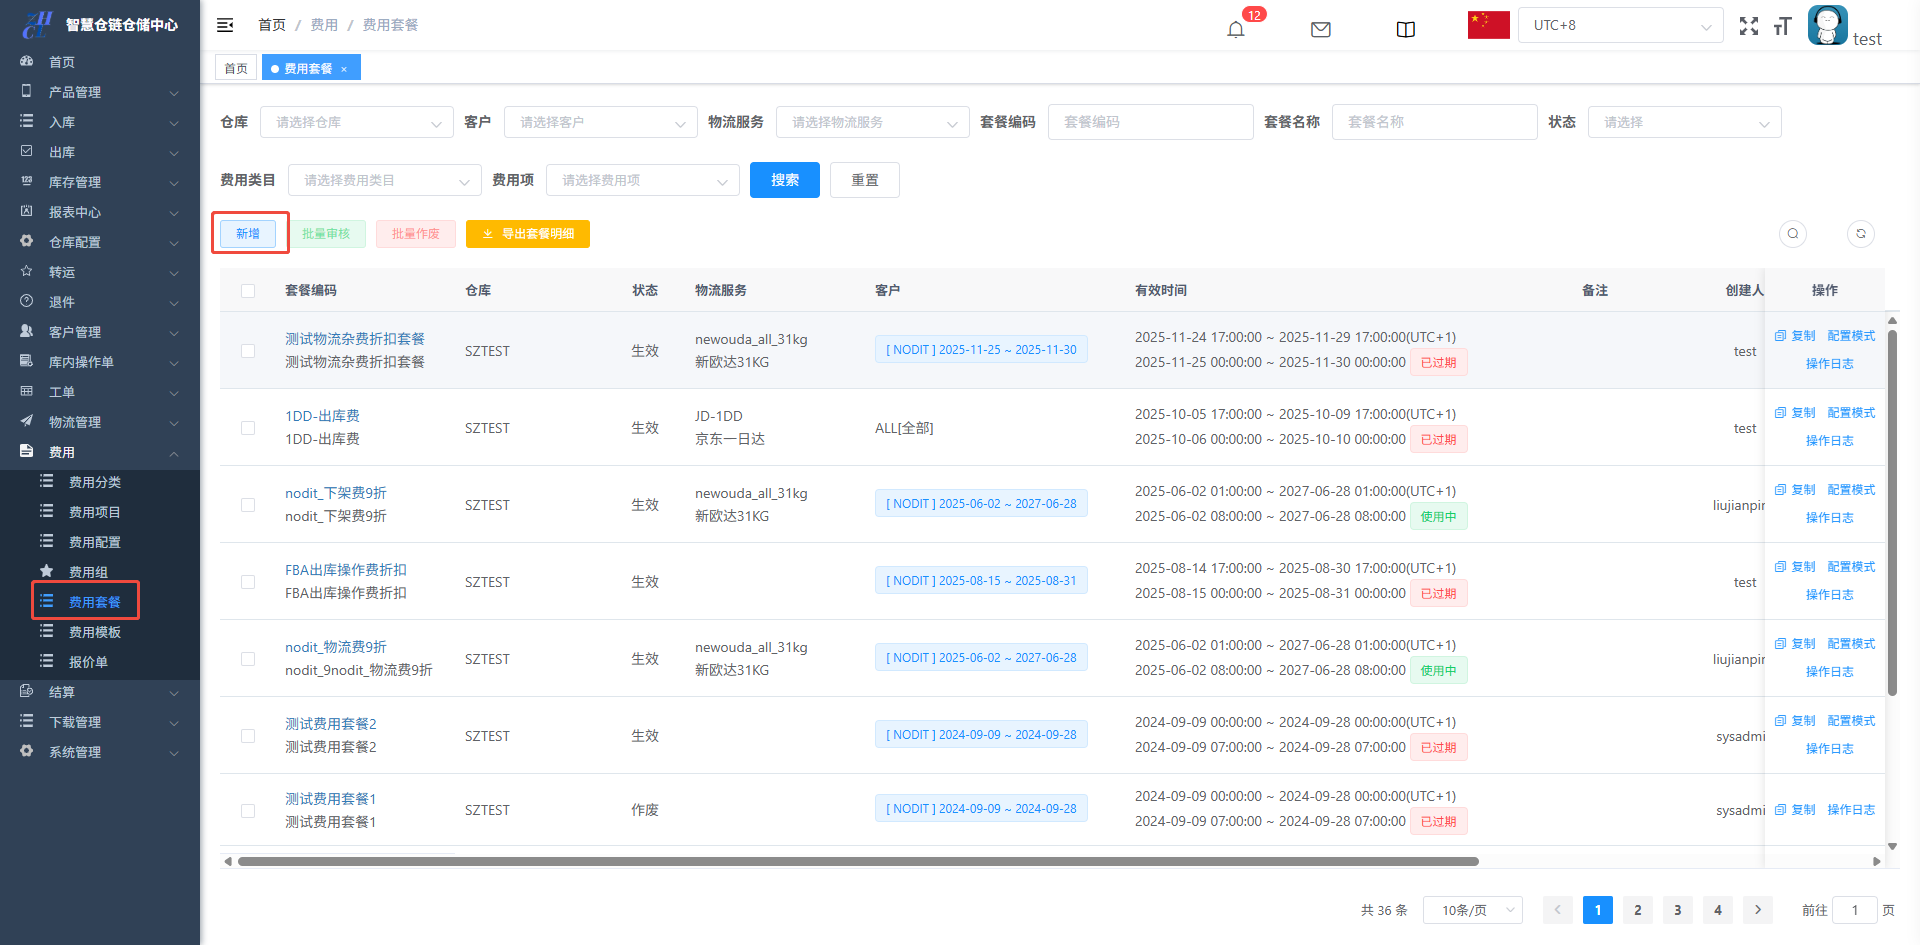
Task: Open the UTC+8 timezone dropdown
Action: point(1620,25)
